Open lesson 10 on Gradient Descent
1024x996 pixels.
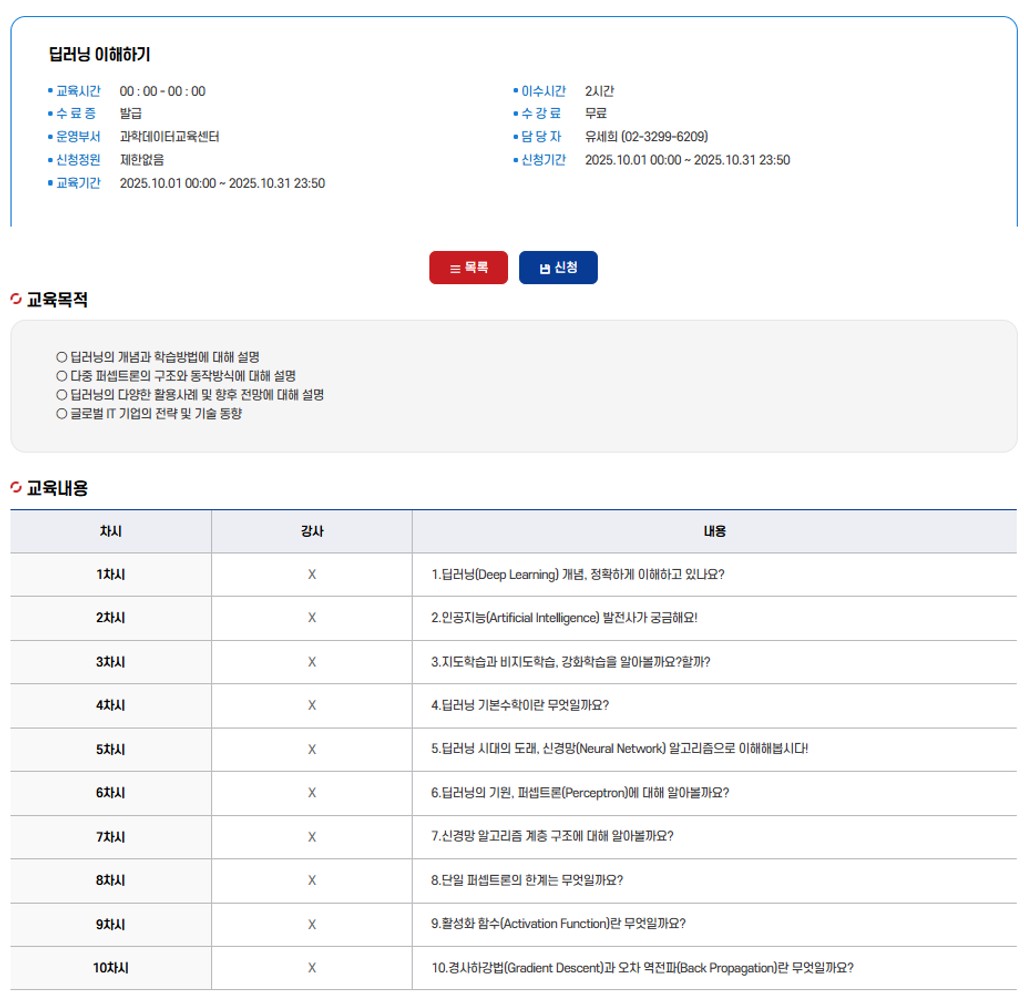click(x=642, y=968)
